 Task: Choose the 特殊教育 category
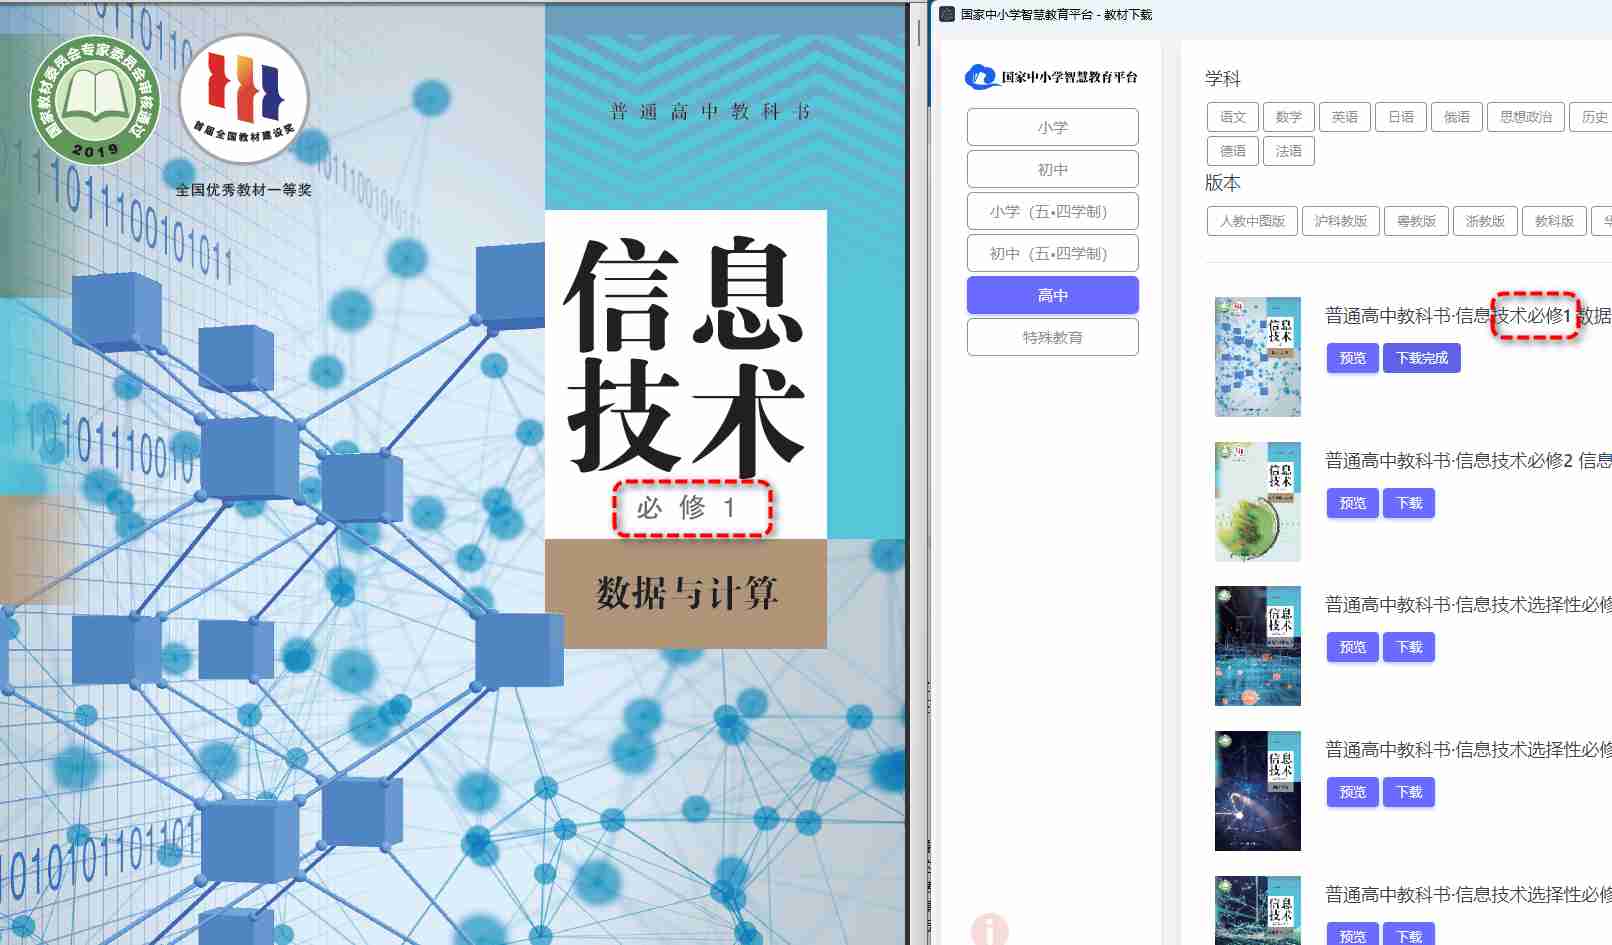click(1052, 337)
